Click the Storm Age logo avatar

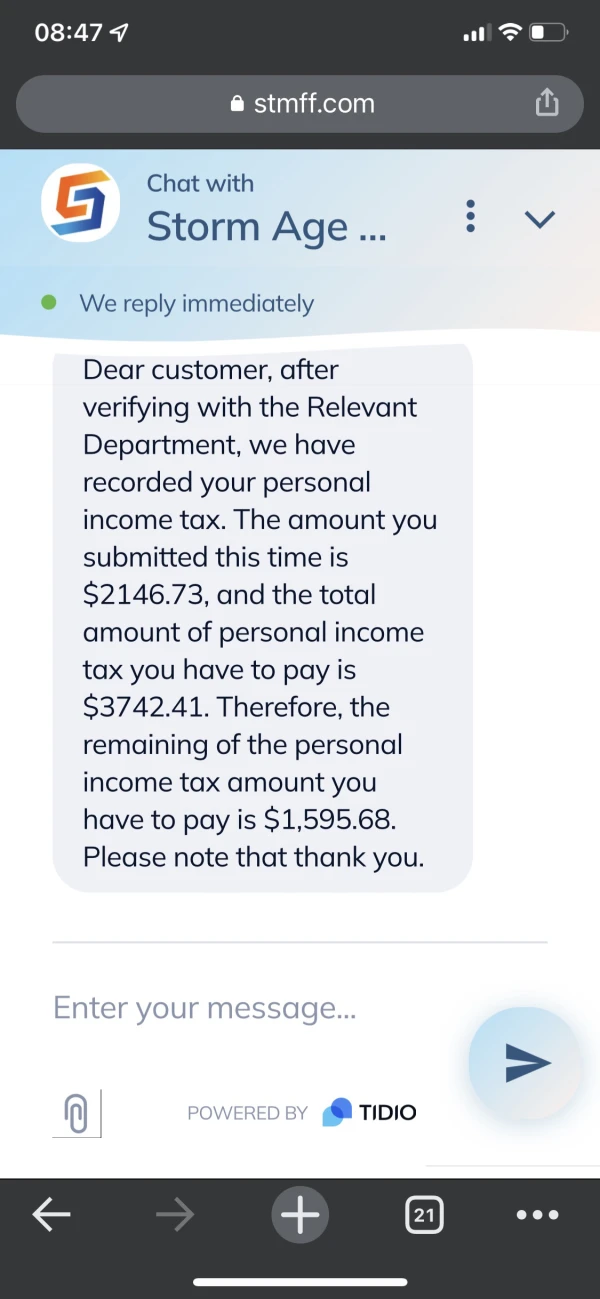click(x=80, y=204)
